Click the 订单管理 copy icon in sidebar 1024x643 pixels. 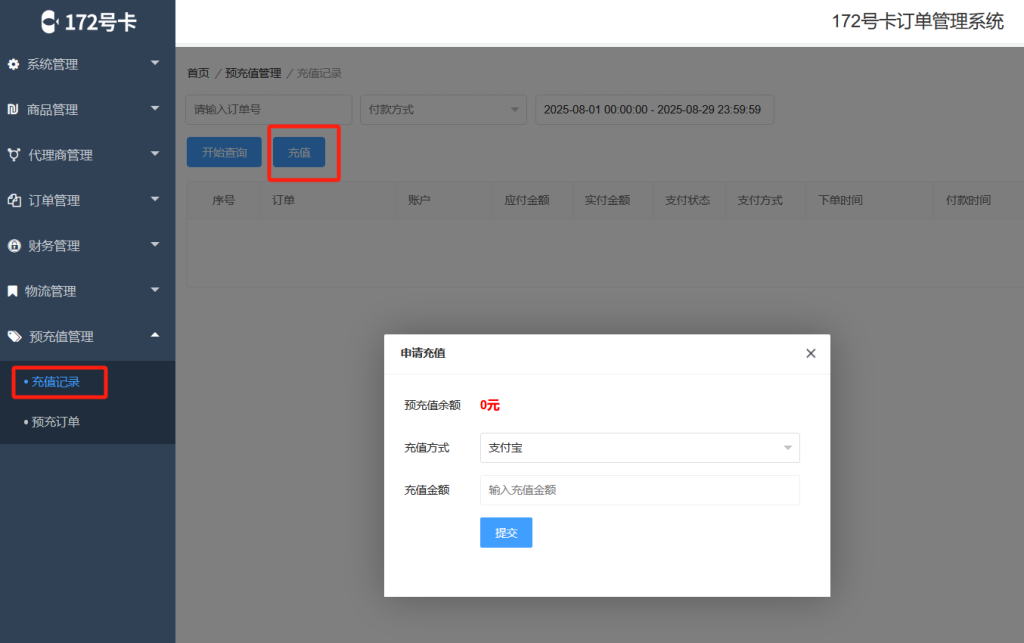[13, 200]
